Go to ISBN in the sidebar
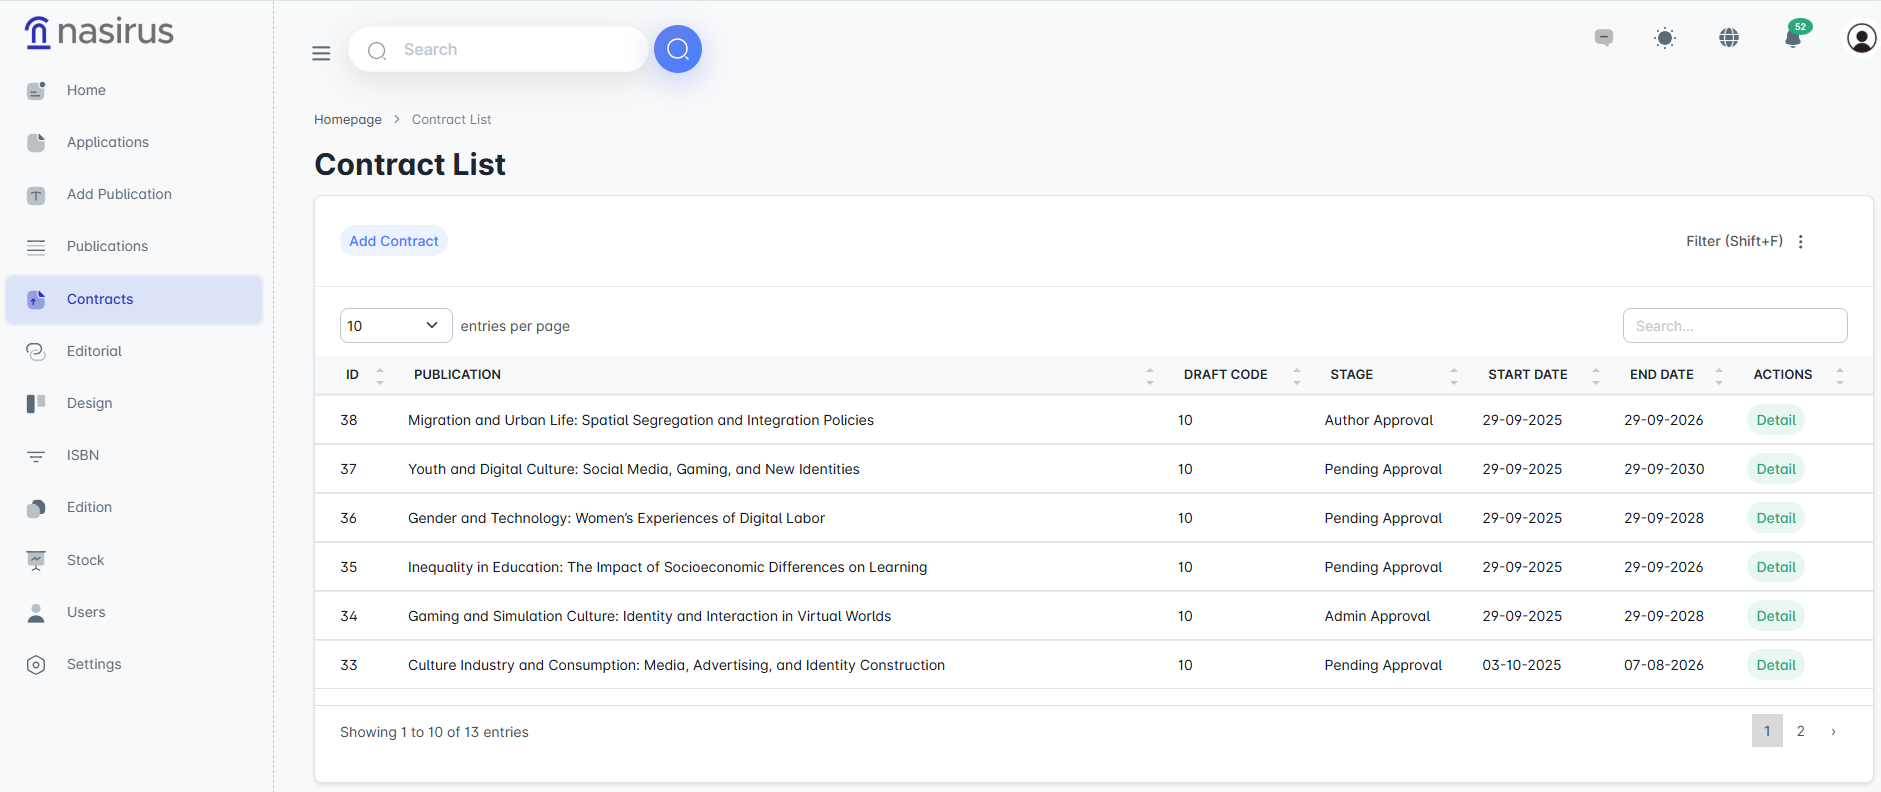 (83, 455)
